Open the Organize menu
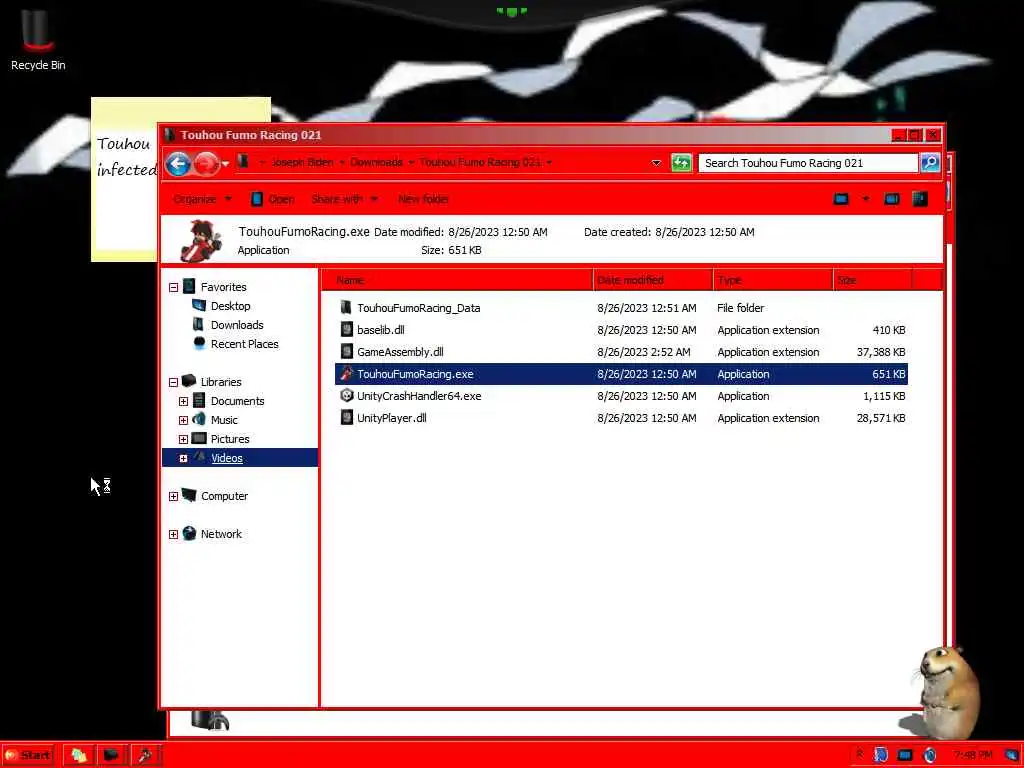 pyautogui.click(x=202, y=199)
